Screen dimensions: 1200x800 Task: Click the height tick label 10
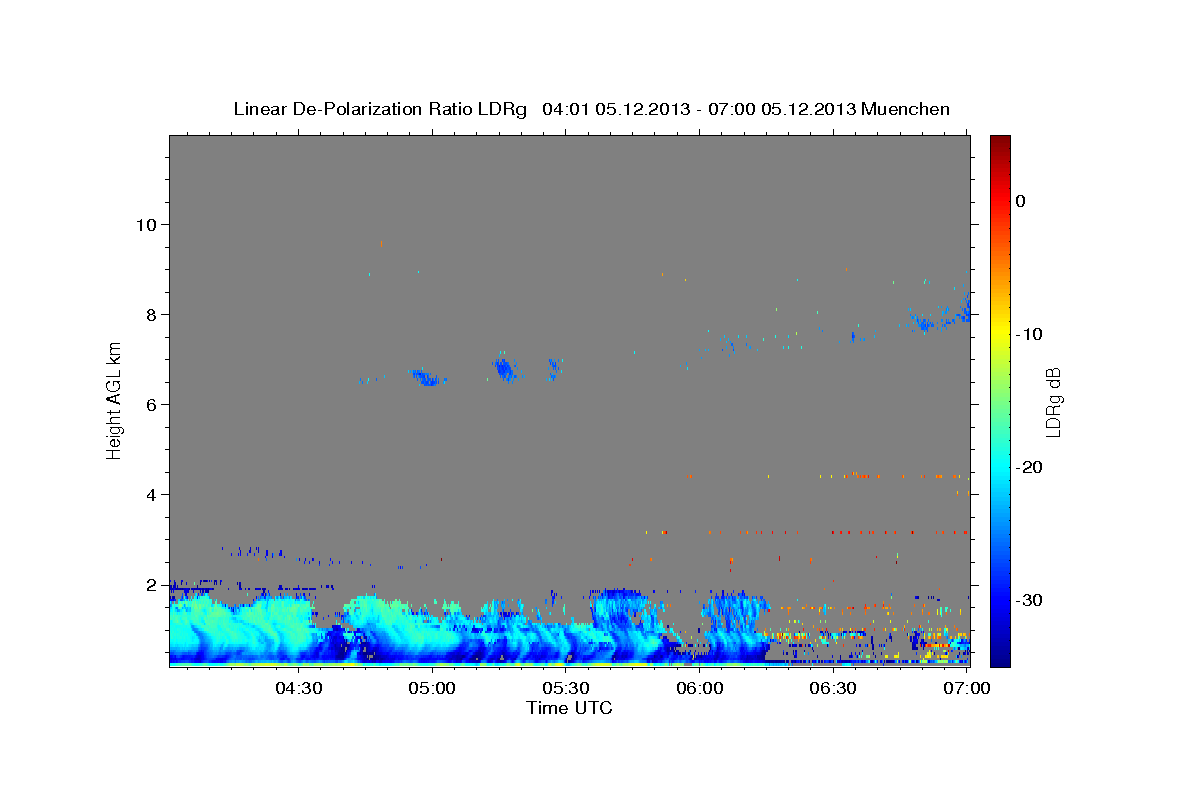pos(146,224)
